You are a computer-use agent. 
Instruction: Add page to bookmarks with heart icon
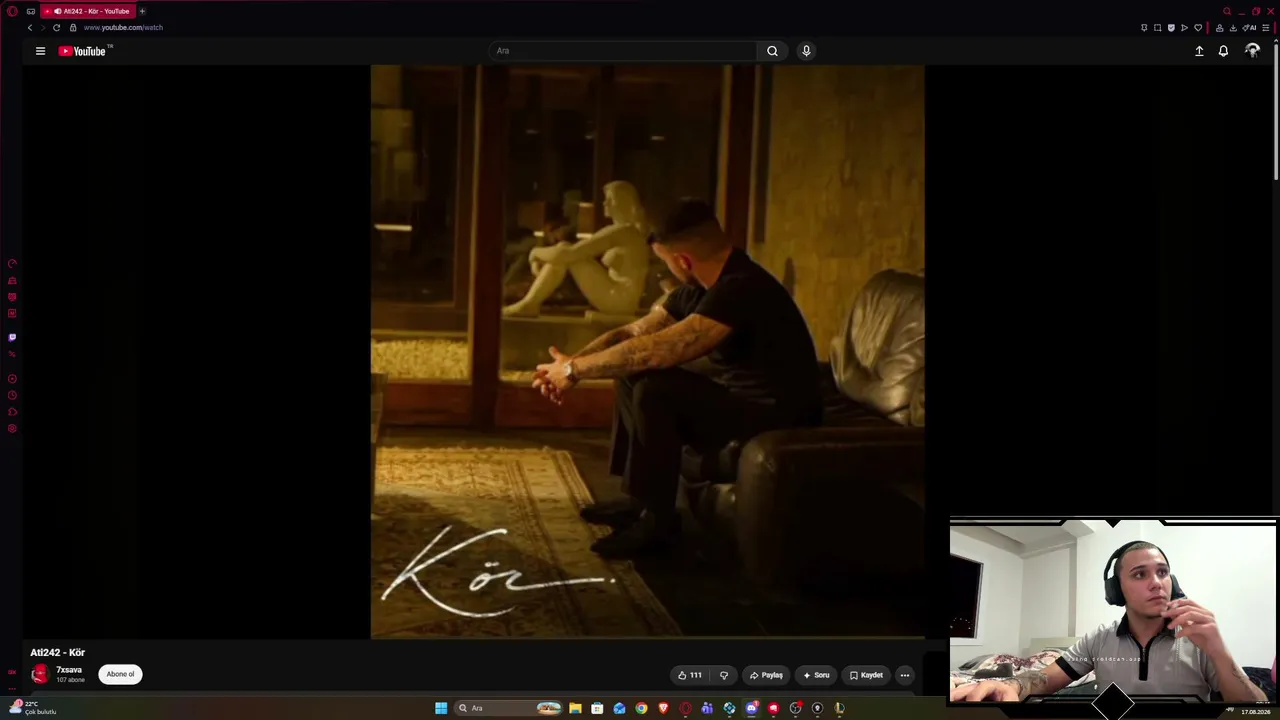coord(1198,28)
